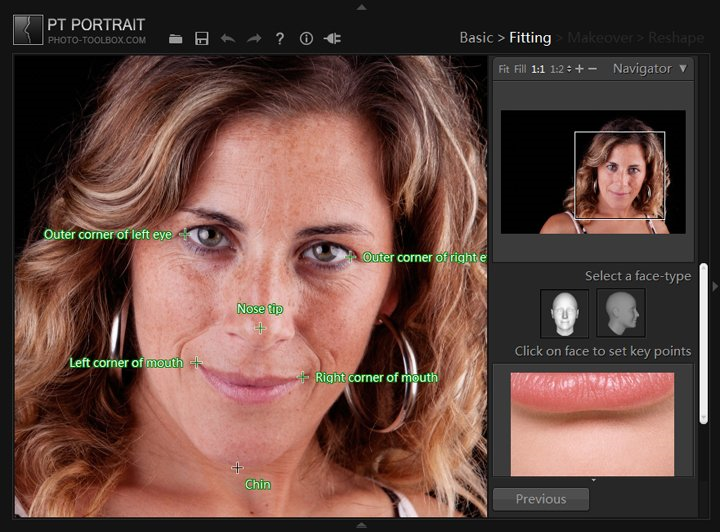Show program info with the circled i icon
This screenshot has width=720, height=532.
point(306,39)
